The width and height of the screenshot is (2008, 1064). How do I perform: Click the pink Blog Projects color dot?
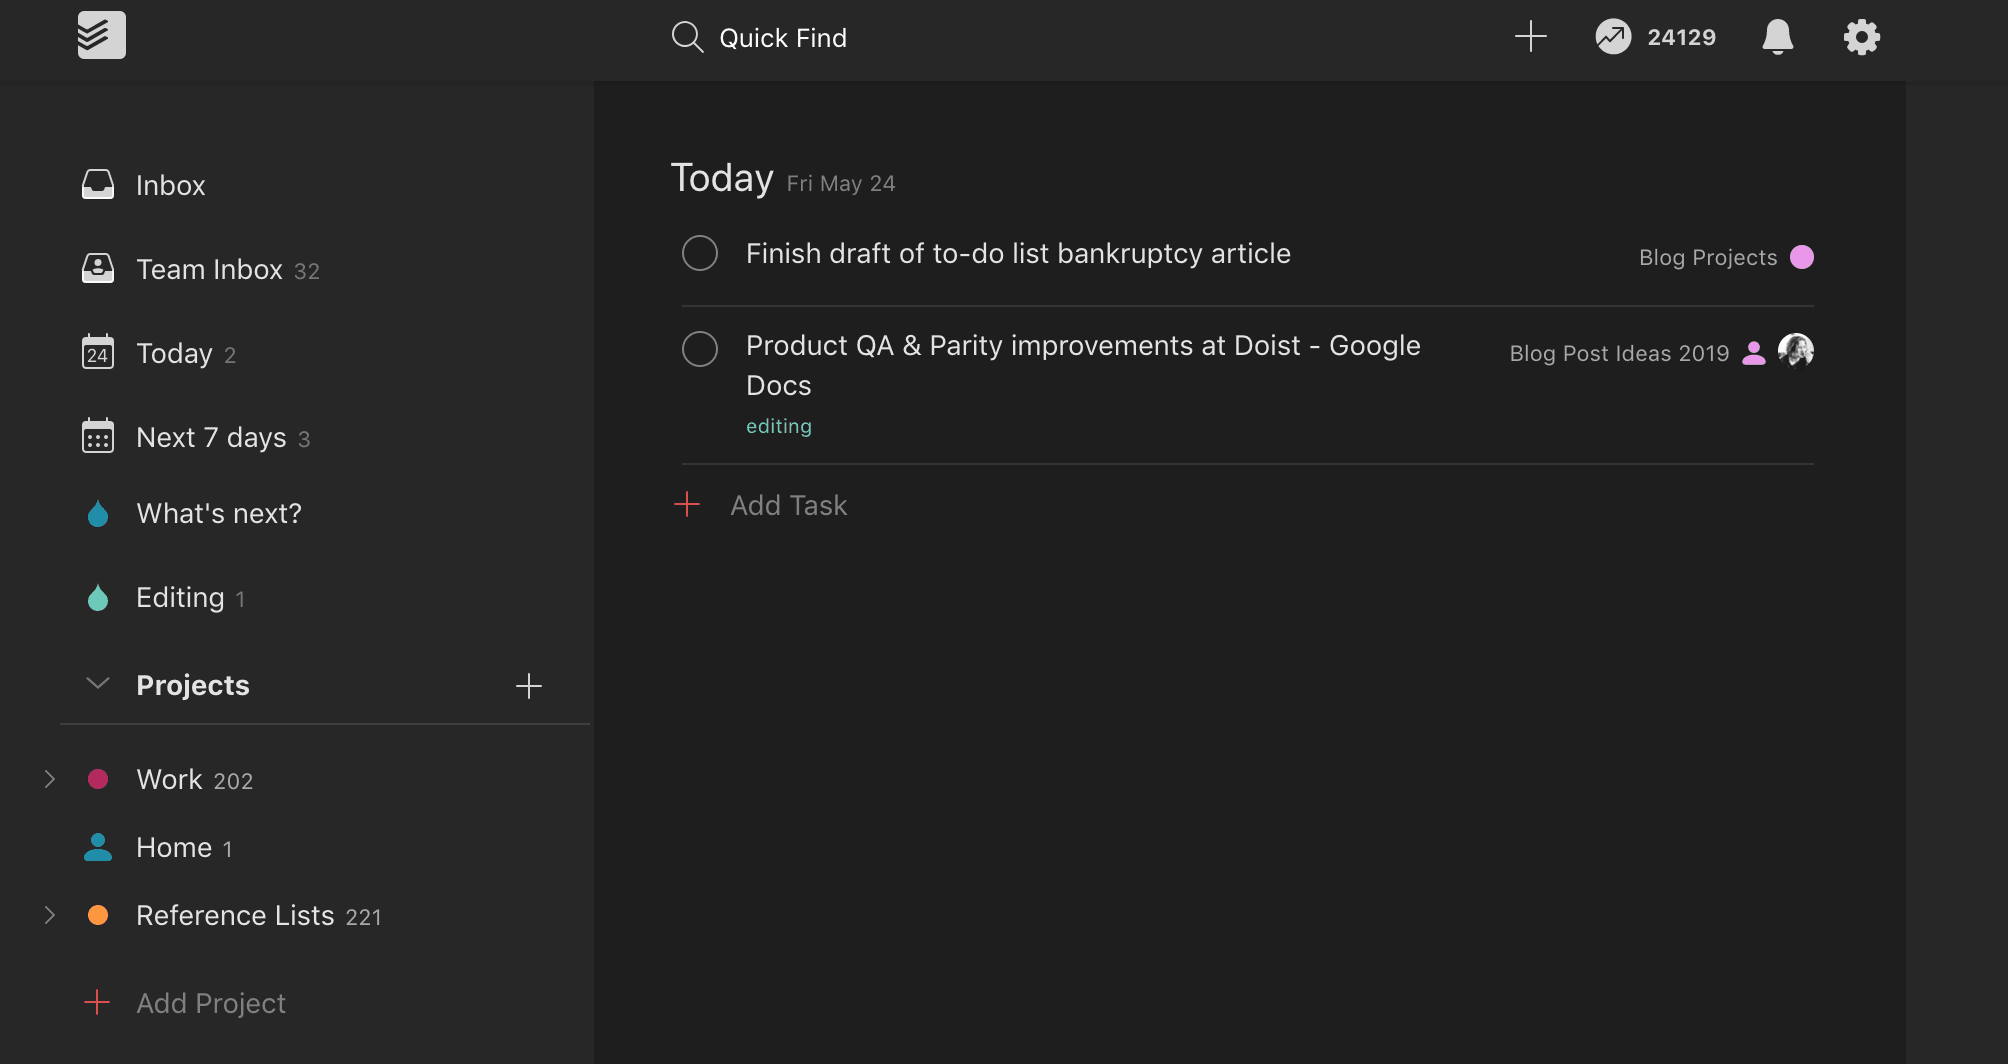[1802, 257]
